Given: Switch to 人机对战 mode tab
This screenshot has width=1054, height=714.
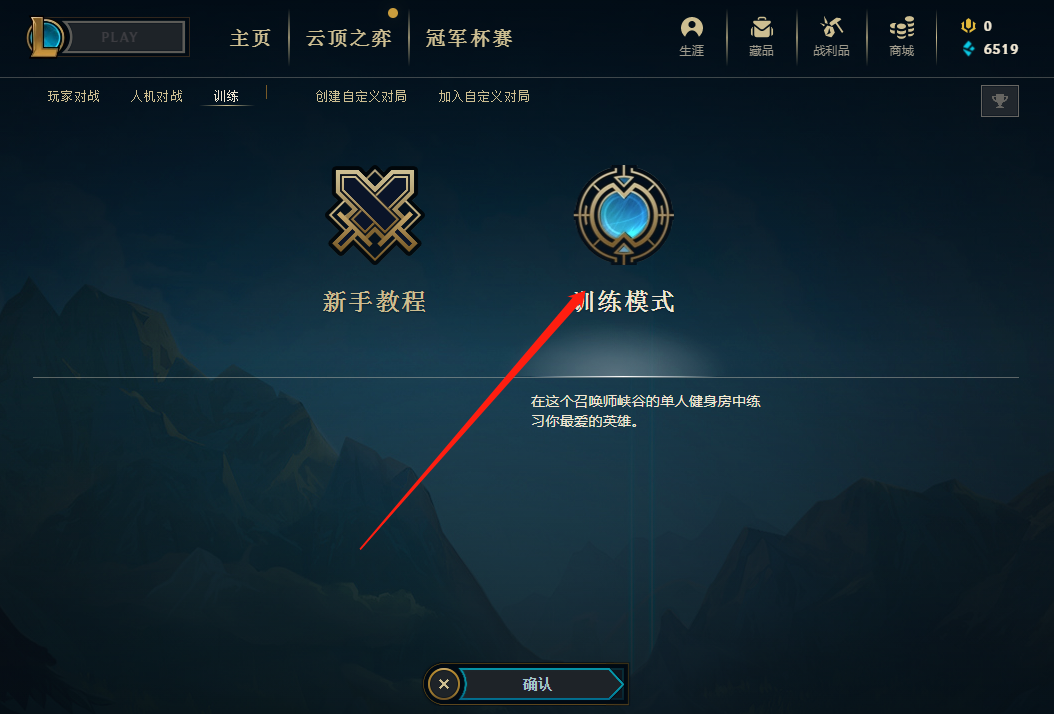Looking at the screenshot, I should tap(157, 96).
